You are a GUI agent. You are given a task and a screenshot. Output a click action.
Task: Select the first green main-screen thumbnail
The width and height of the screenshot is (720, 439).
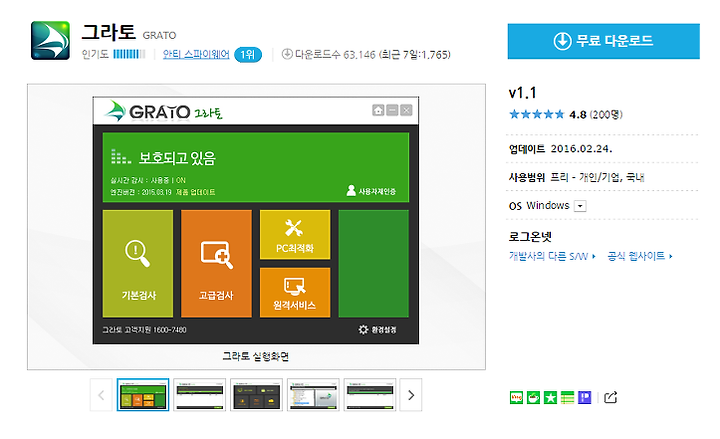(x=143, y=395)
